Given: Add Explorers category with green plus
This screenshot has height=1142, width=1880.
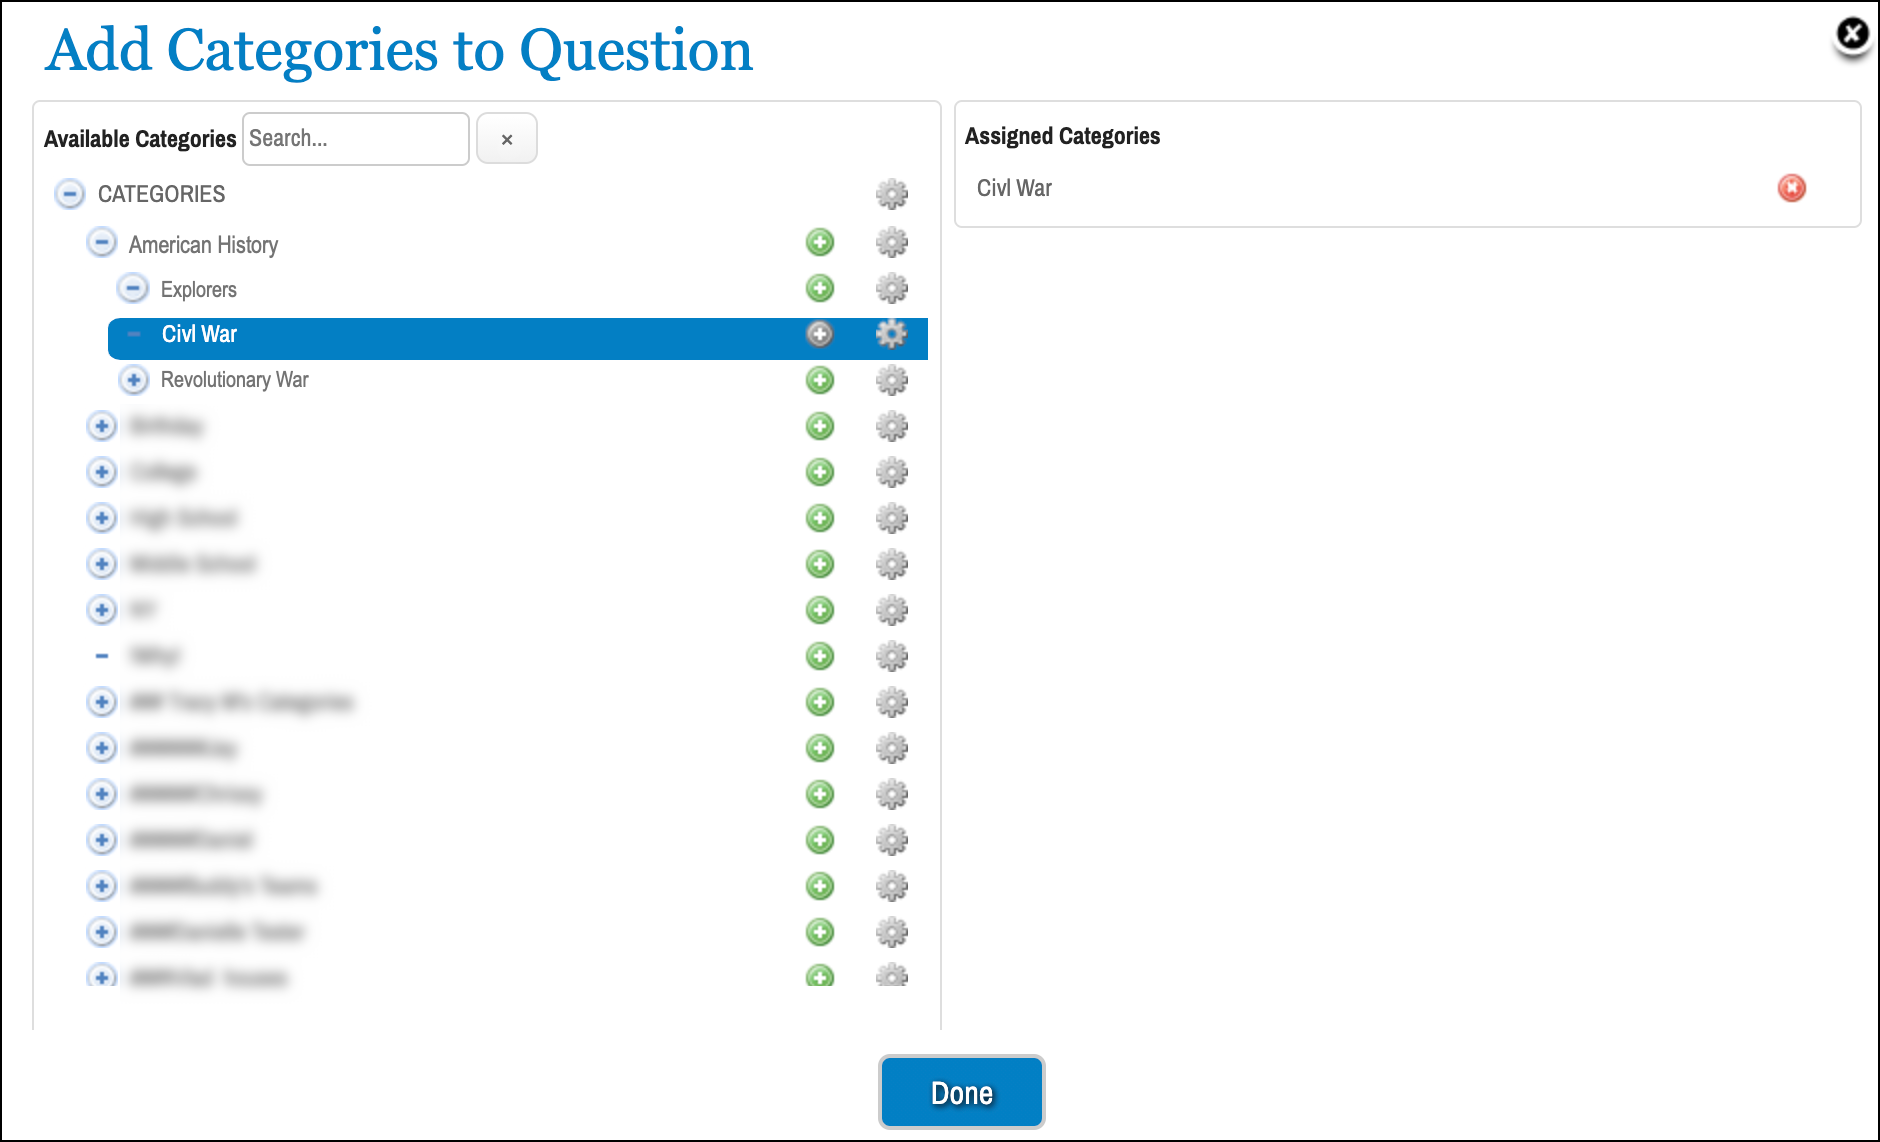Looking at the screenshot, I should click(x=820, y=288).
